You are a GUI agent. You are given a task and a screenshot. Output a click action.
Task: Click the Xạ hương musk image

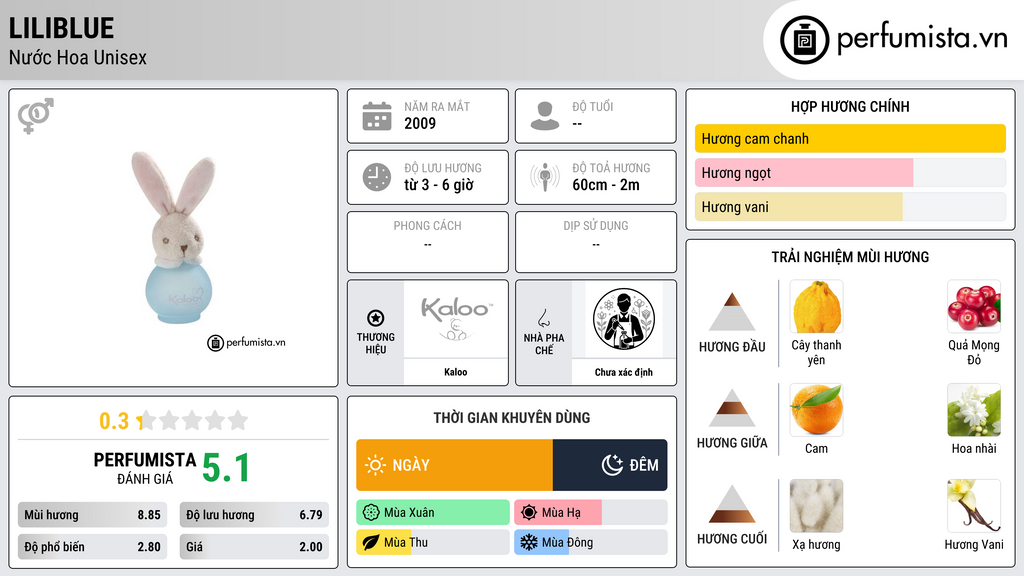point(816,505)
